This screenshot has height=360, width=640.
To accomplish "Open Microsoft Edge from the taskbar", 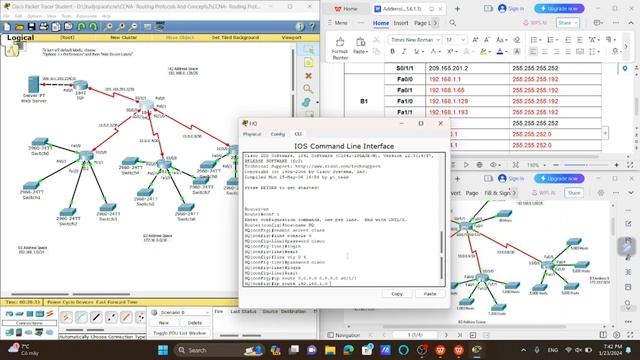I will pyautogui.click(x=348, y=350).
